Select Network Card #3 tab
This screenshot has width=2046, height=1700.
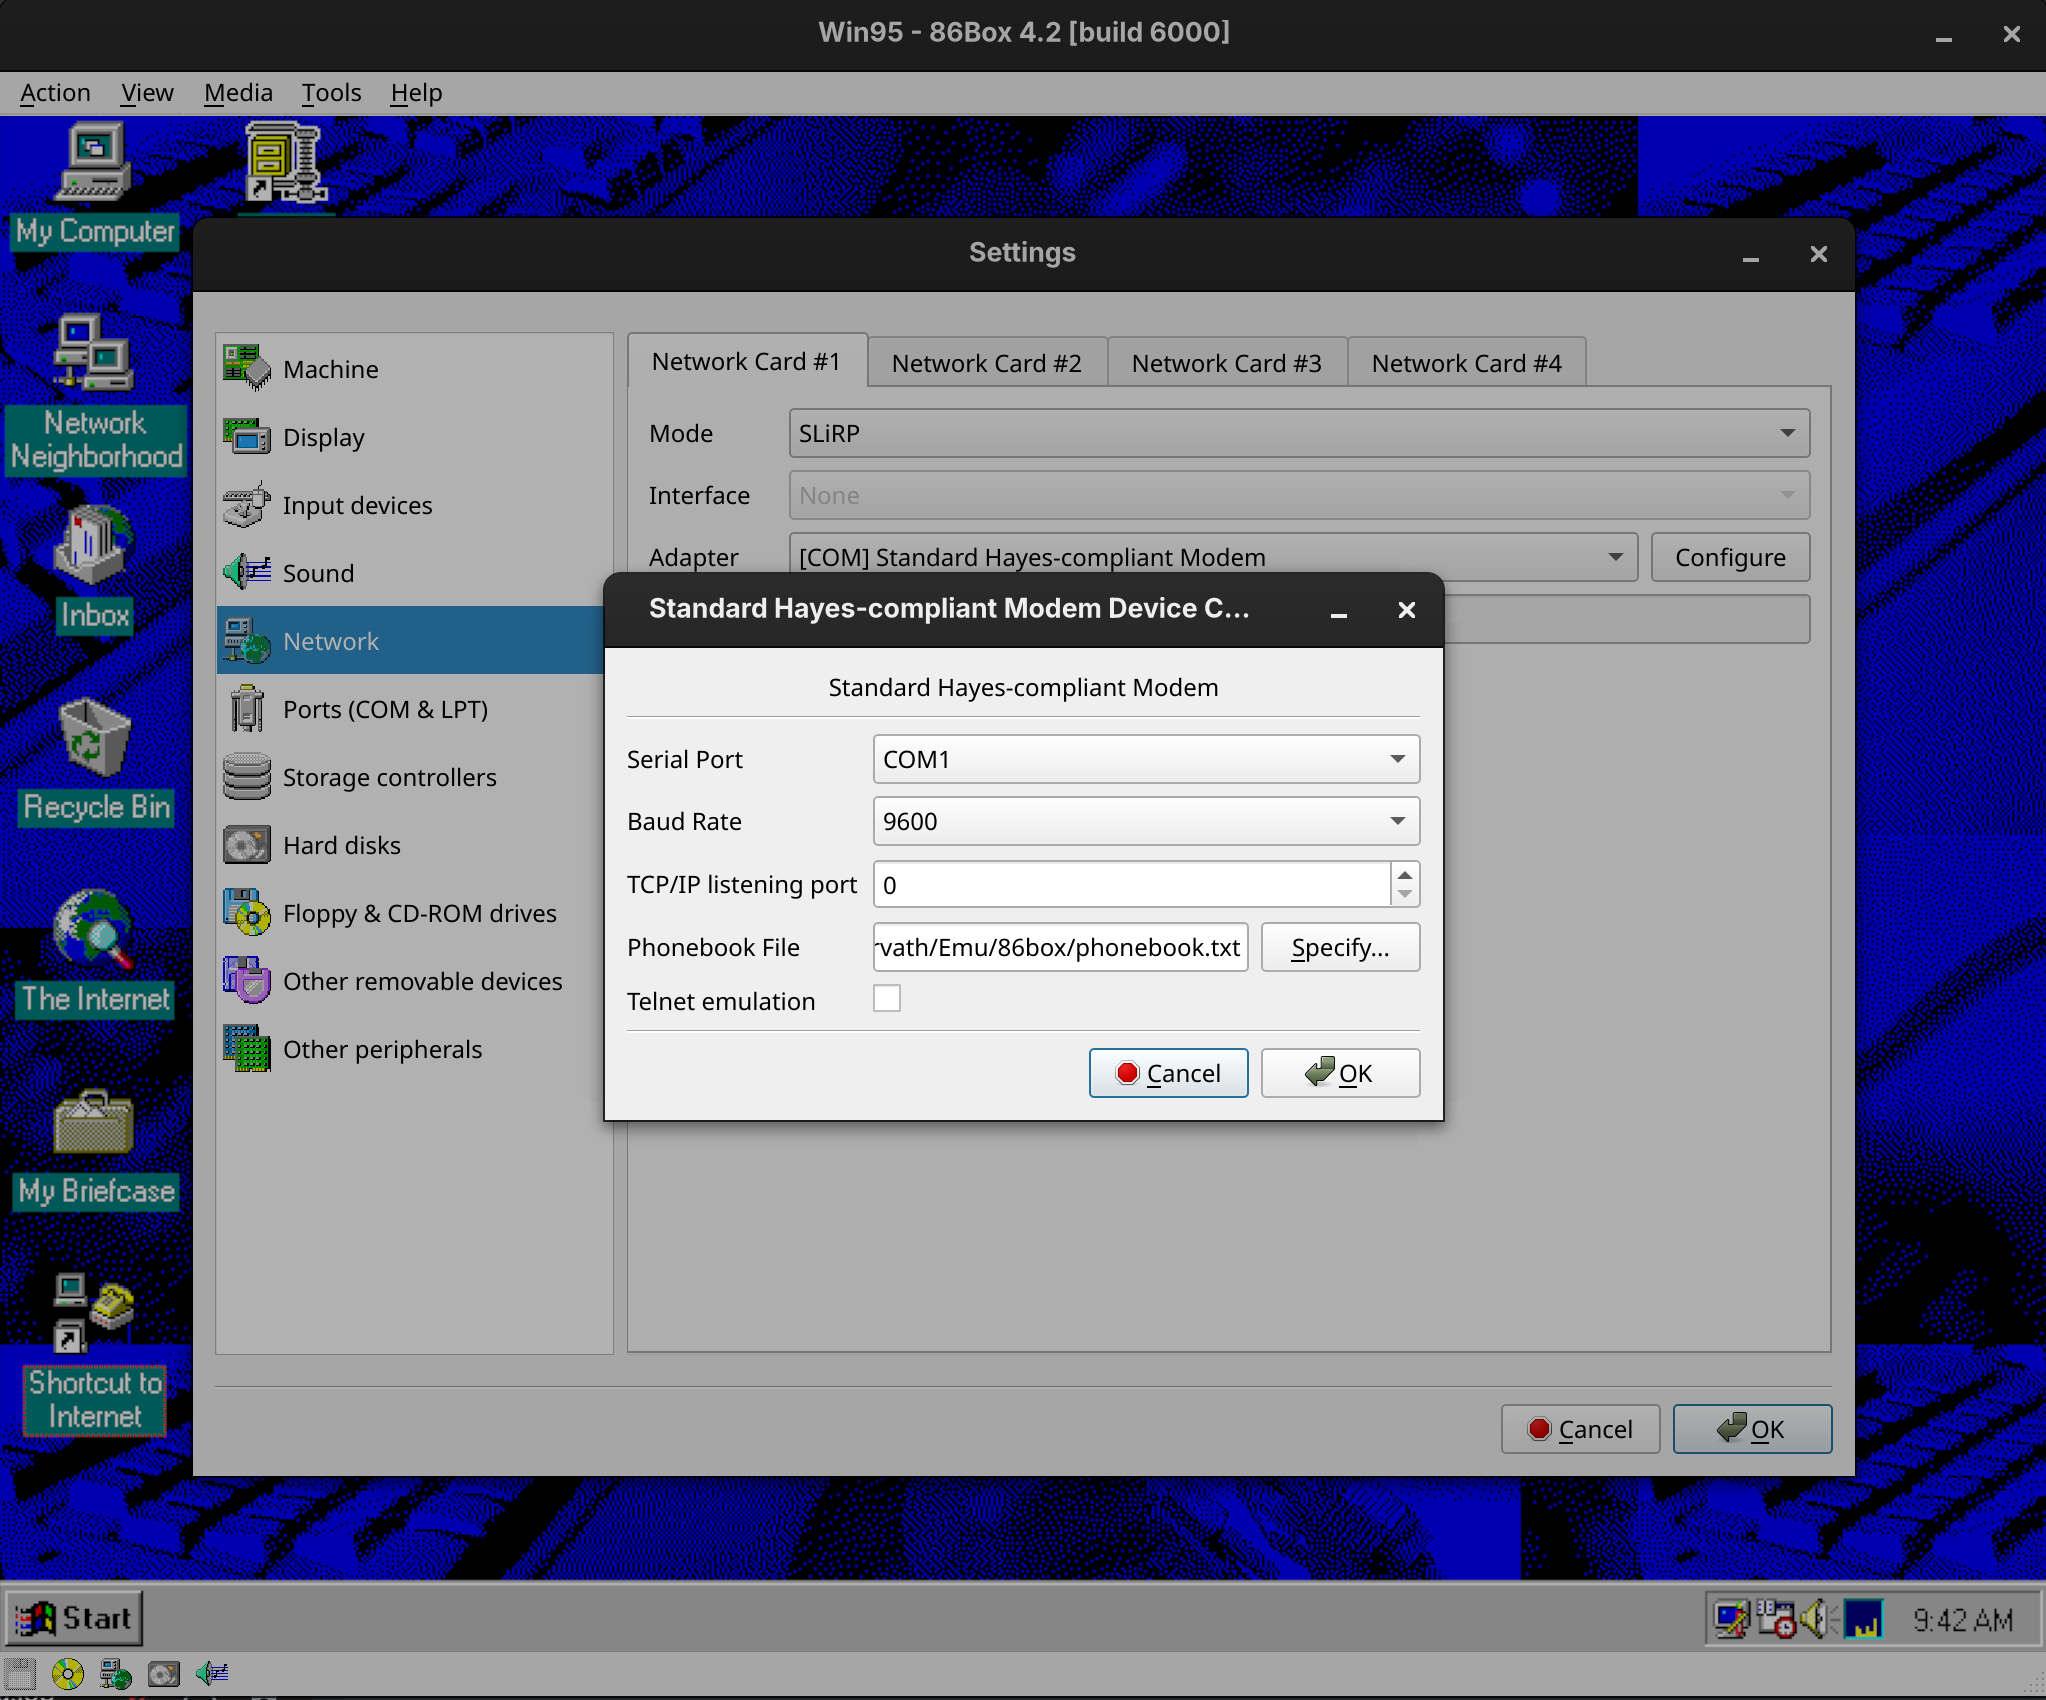[1225, 362]
